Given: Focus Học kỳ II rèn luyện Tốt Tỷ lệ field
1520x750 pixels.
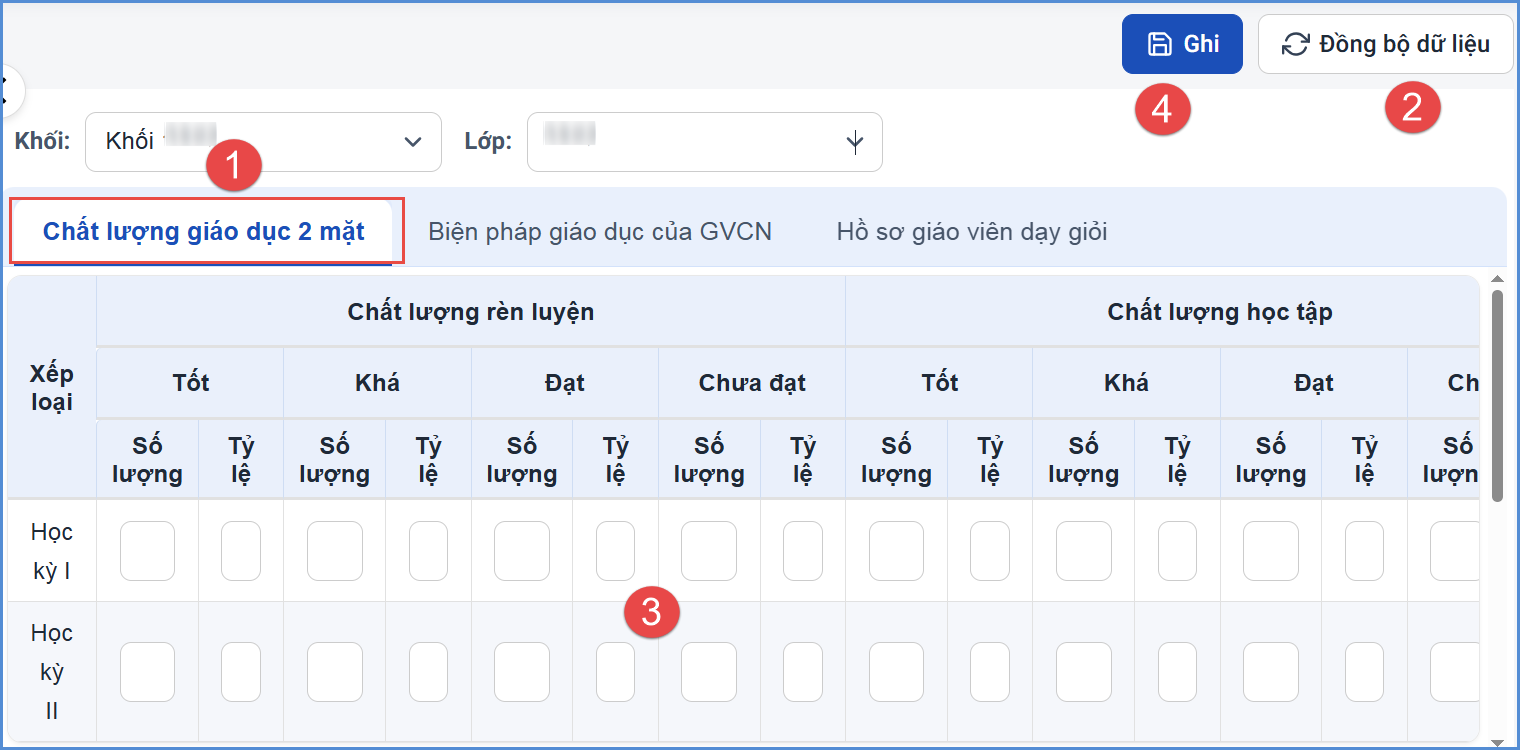Looking at the screenshot, I should point(241,672).
